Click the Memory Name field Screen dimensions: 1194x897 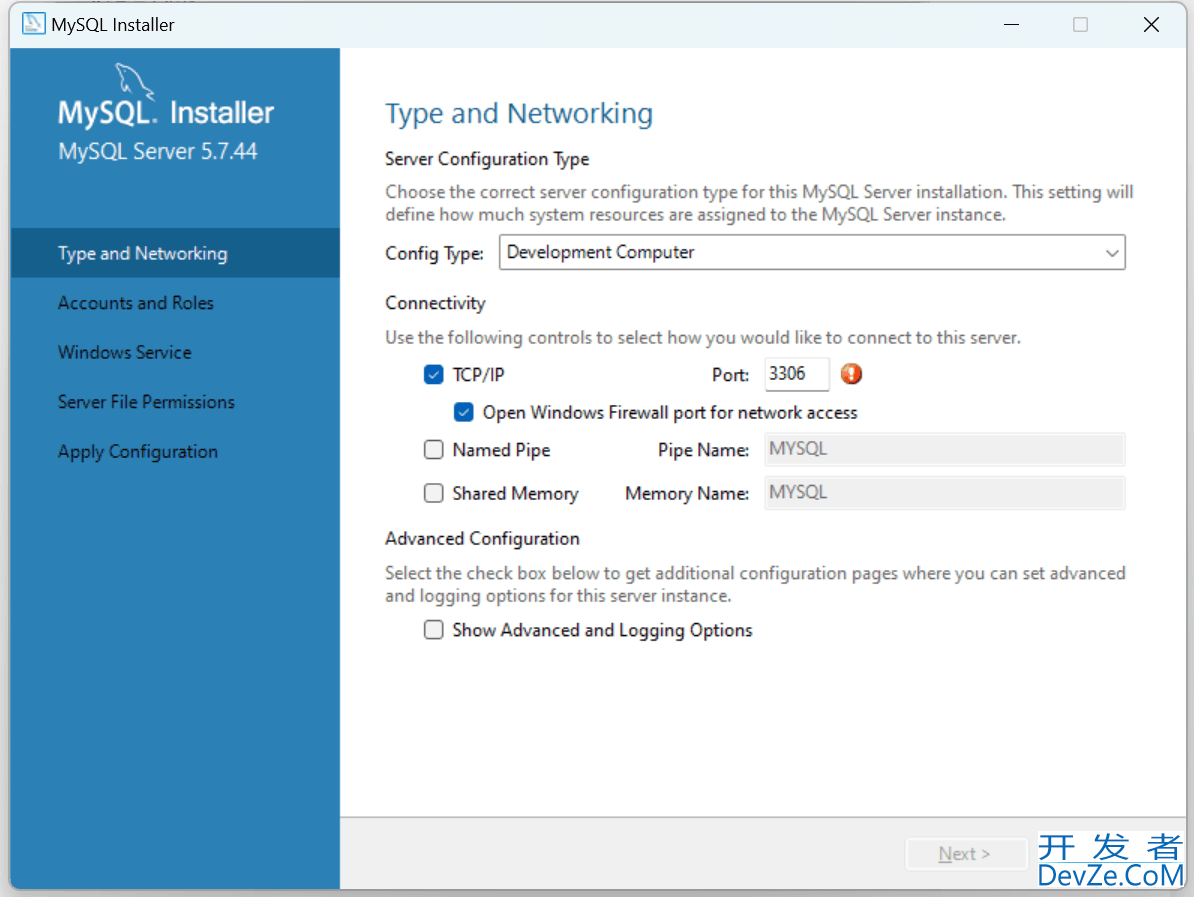click(x=944, y=493)
